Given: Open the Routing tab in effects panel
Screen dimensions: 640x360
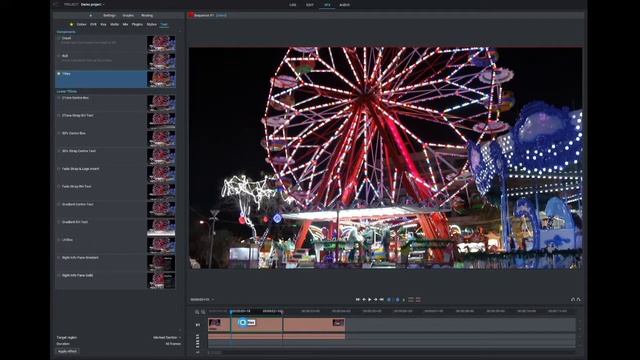Looking at the screenshot, I should click(147, 16).
